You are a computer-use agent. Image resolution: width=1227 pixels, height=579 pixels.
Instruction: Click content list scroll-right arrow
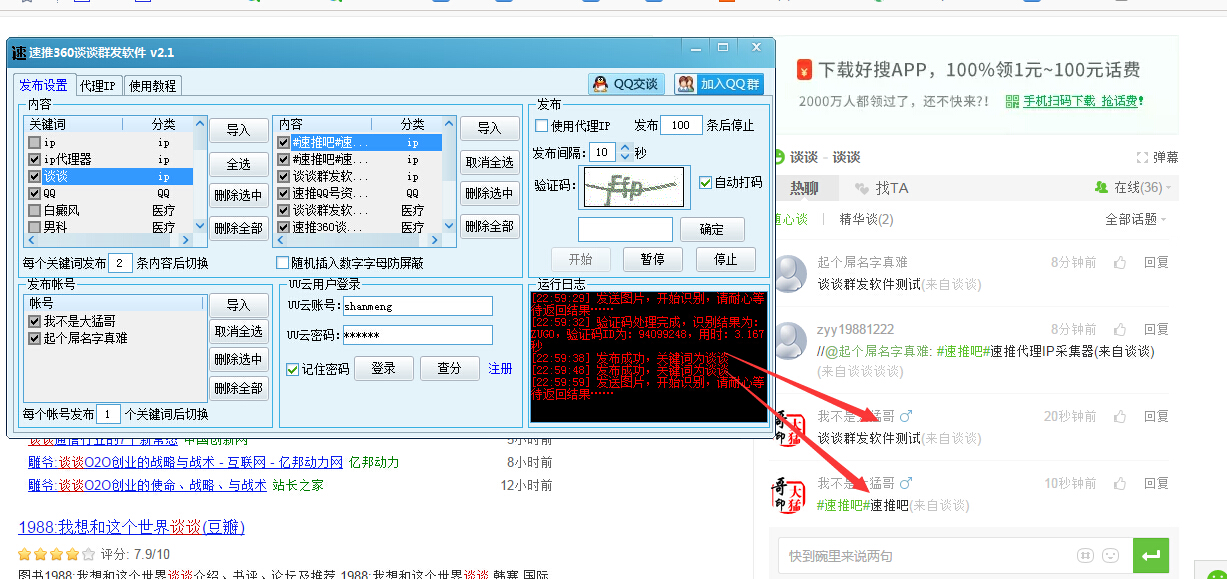(x=435, y=240)
